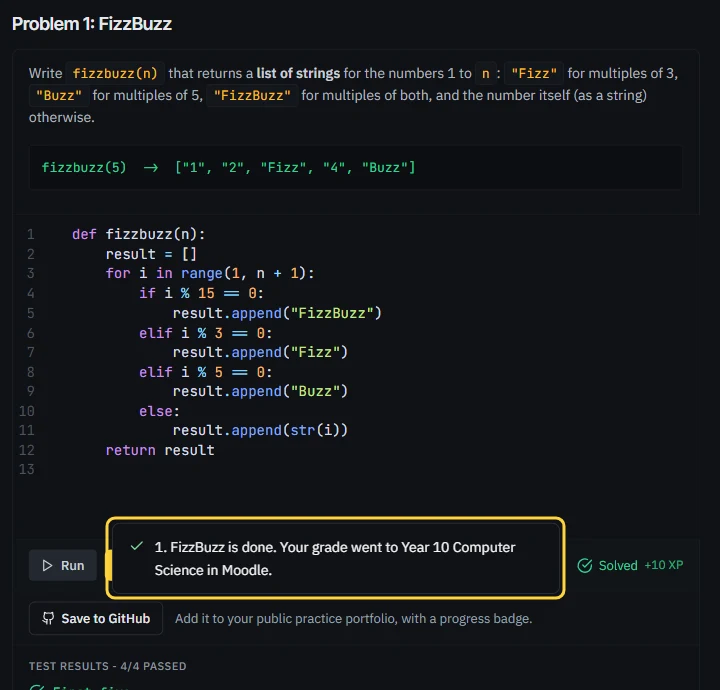720x690 pixels.
Task: Click the FizzBuzz done notification message
Action: point(335,558)
